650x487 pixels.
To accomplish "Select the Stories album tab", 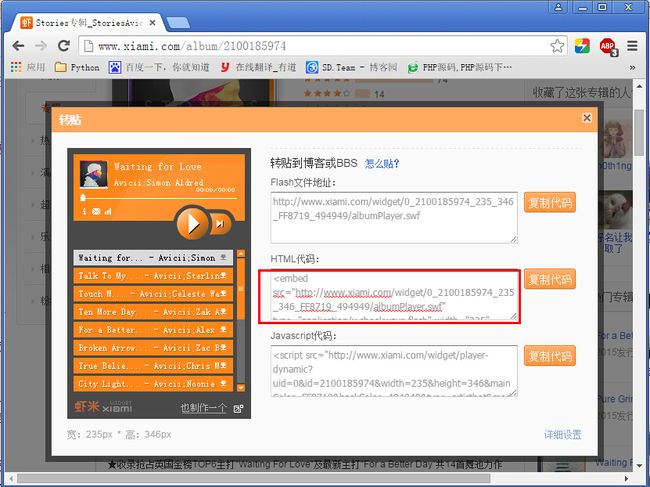I will (87, 23).
